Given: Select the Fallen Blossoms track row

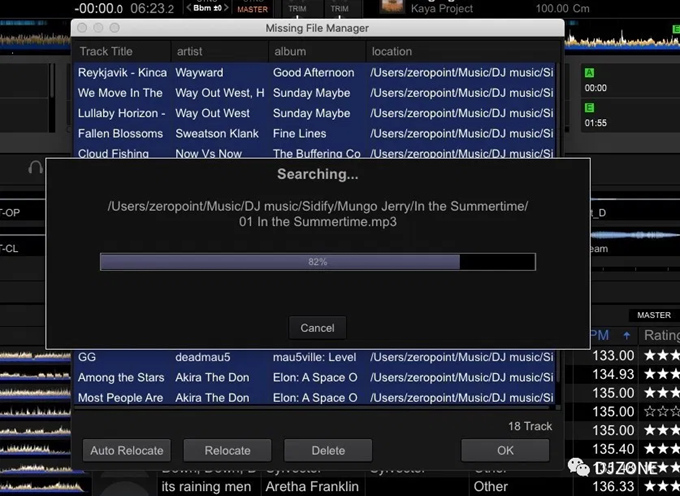Looking at the screenshot, I should [x=314, y=134].
